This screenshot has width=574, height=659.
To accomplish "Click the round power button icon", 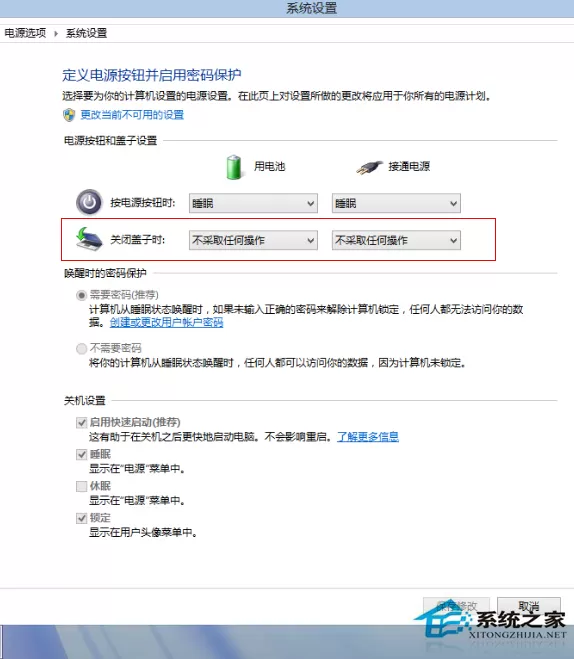I will [89, 203].
